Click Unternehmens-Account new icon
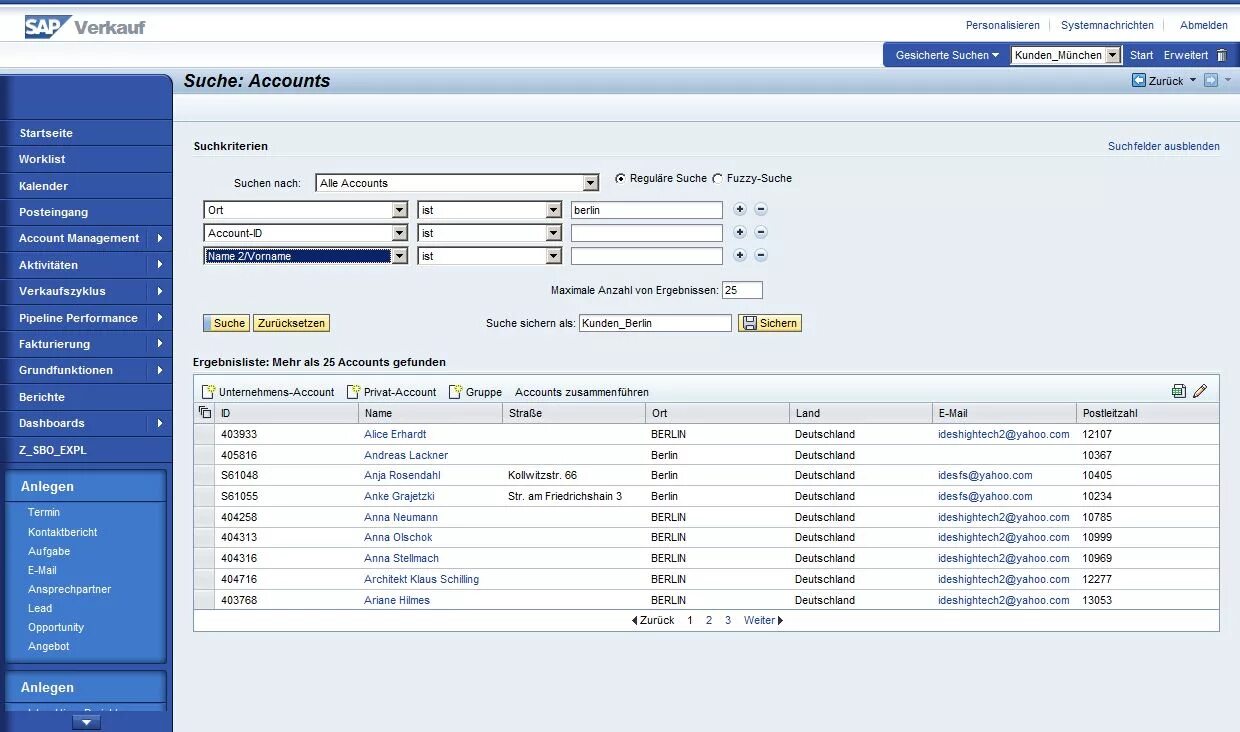Screen dimensions: 1240x732 pos(209,392)
